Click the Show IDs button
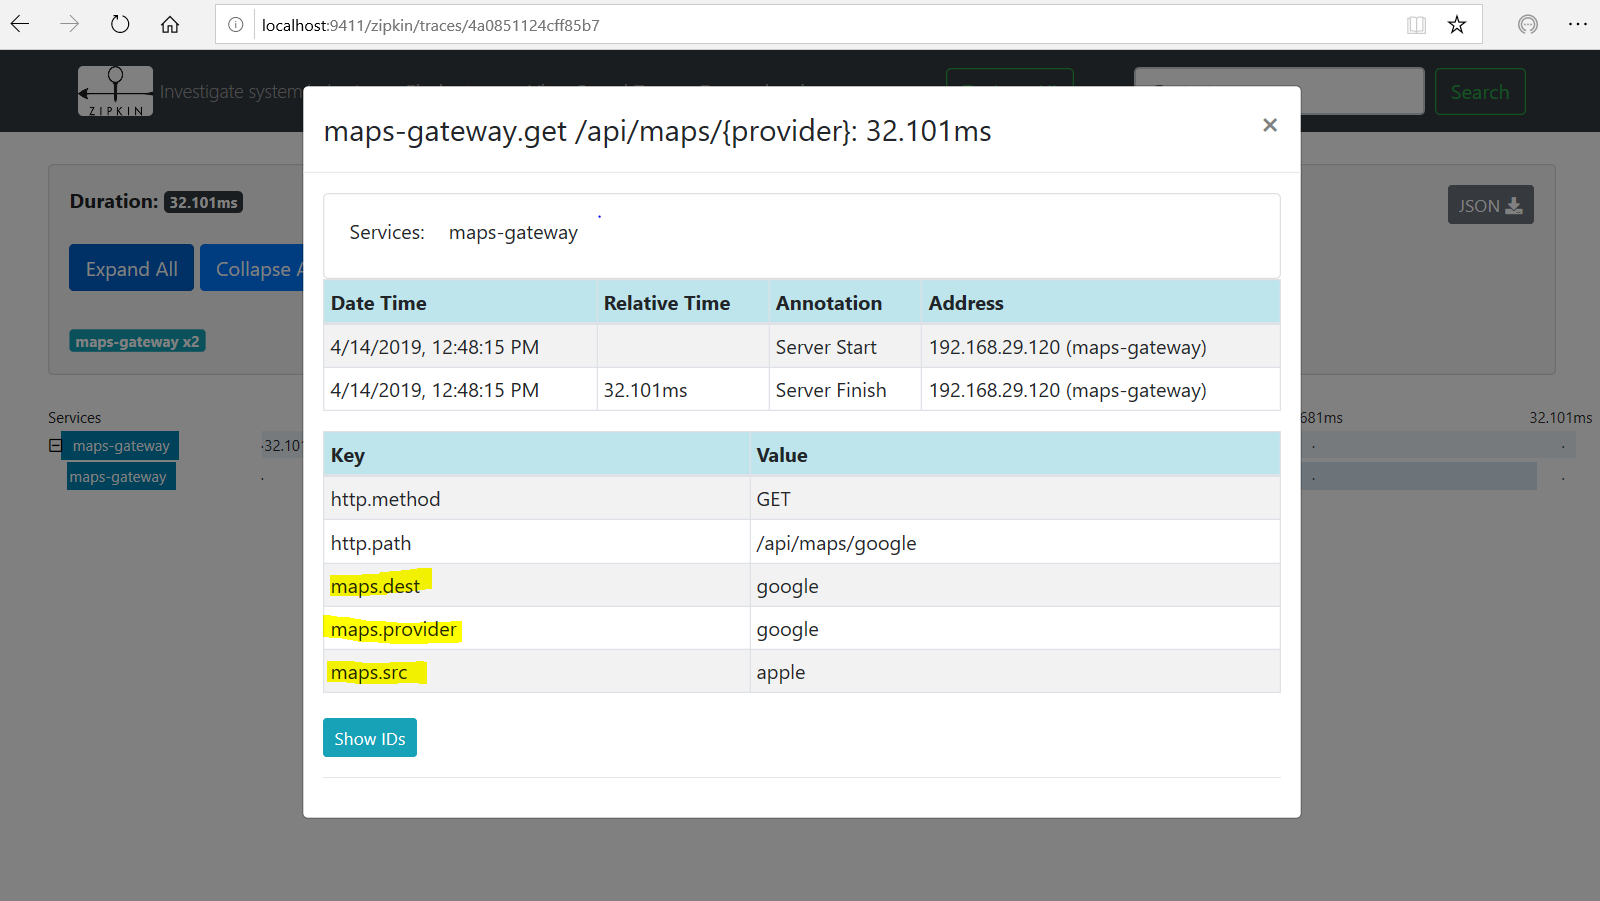Image resolution: width=1600 pixels, height=901 pixels. pyautogui.click(x=369, y=738)
